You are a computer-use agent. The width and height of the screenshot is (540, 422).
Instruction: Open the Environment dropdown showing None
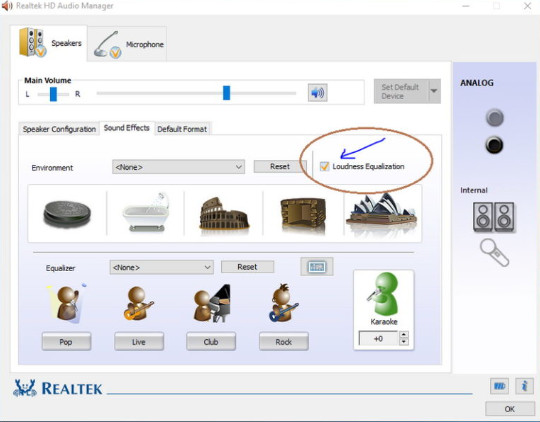178,167
